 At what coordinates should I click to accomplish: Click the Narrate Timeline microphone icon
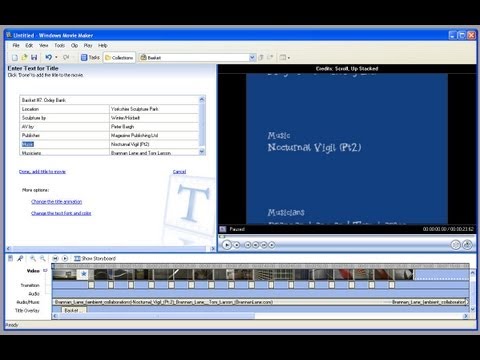20,258
